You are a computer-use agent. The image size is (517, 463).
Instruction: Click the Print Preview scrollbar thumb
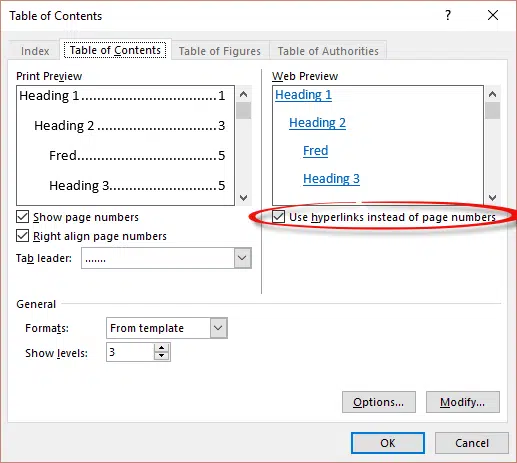point(244,111)
